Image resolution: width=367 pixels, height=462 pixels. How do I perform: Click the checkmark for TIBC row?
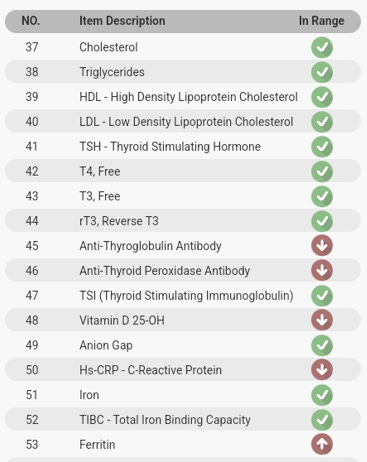(x=322, y=419)
